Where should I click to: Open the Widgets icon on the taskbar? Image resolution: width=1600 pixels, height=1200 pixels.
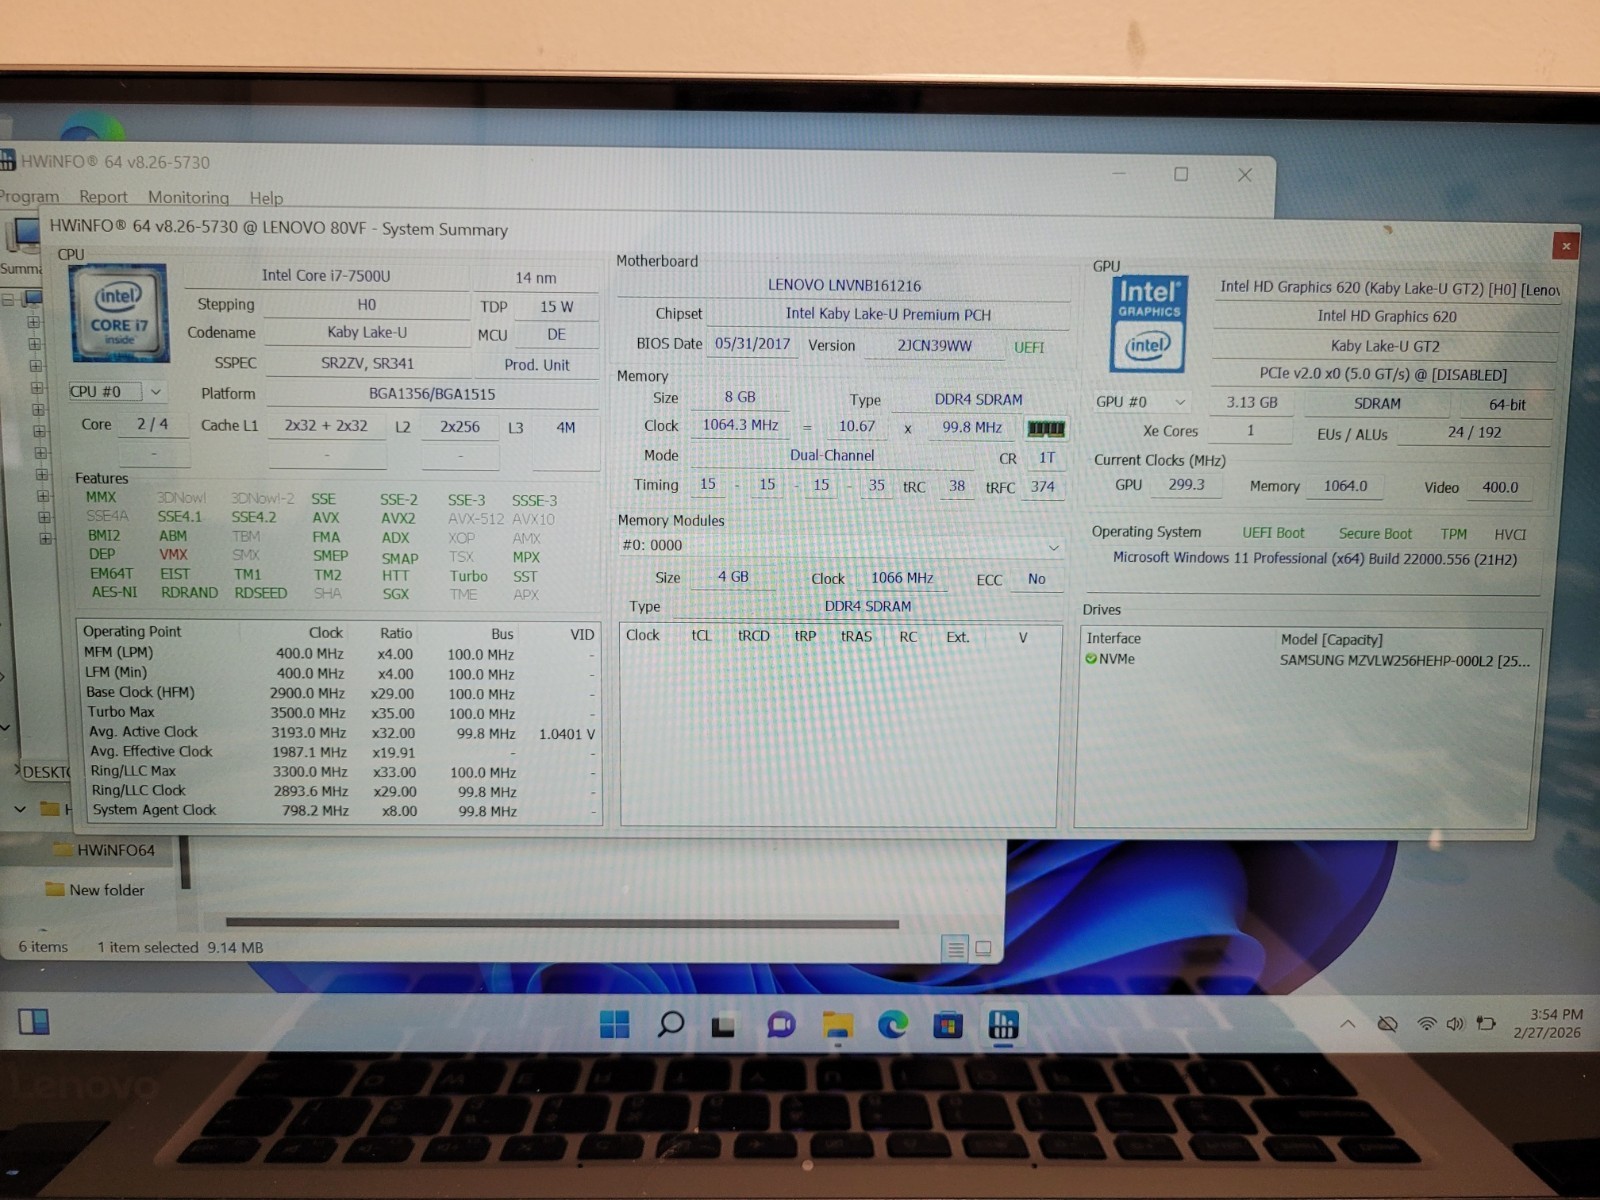34,1021
